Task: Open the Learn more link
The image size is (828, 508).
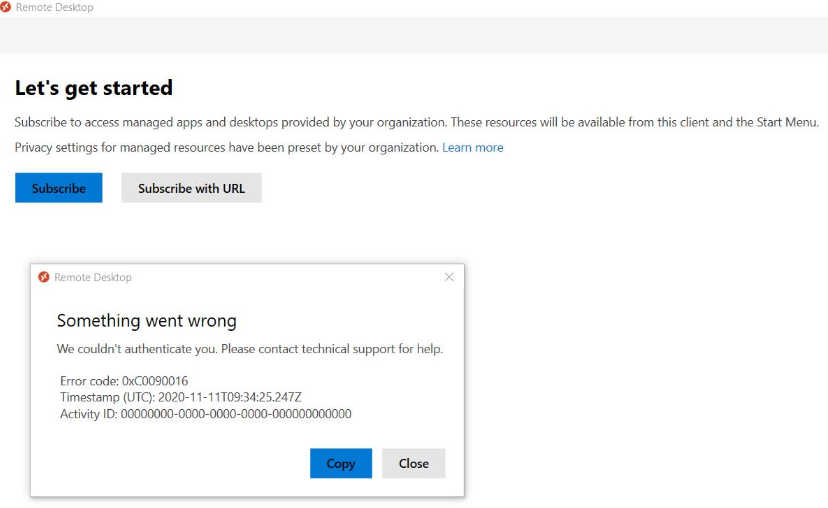Action: pos(473,147)
